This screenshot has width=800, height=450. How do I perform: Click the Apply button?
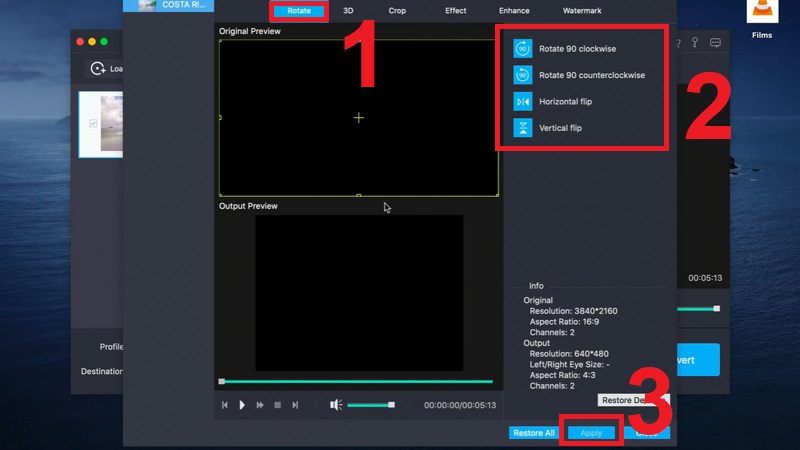click(591, 433)
